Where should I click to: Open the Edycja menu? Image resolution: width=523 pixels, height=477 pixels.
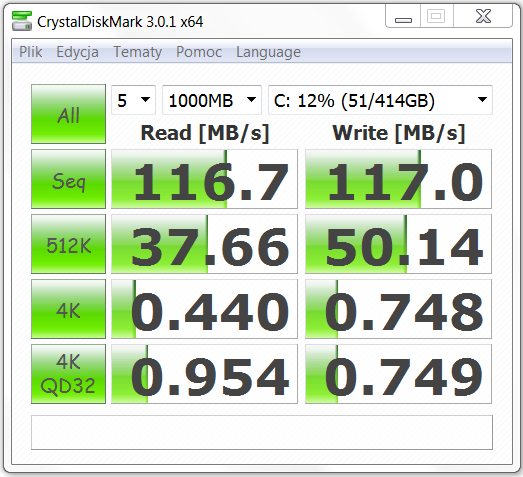click(x=77, y=52)
